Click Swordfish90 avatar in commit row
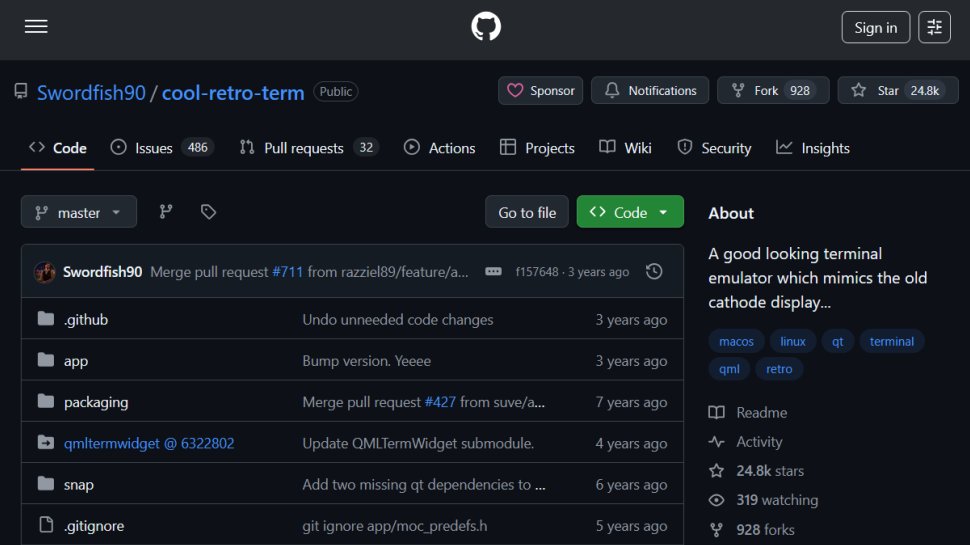 [x=45, y=272]
